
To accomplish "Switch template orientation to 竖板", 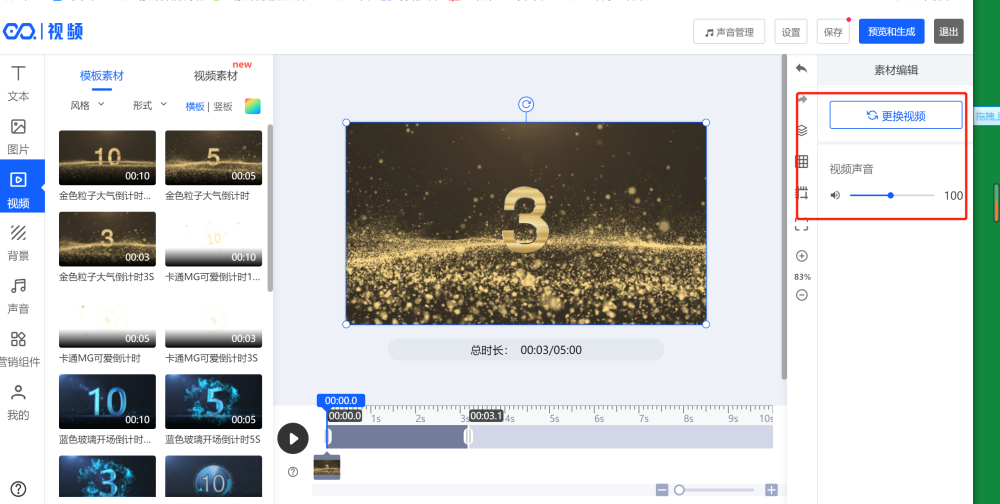I will point(222,106).
